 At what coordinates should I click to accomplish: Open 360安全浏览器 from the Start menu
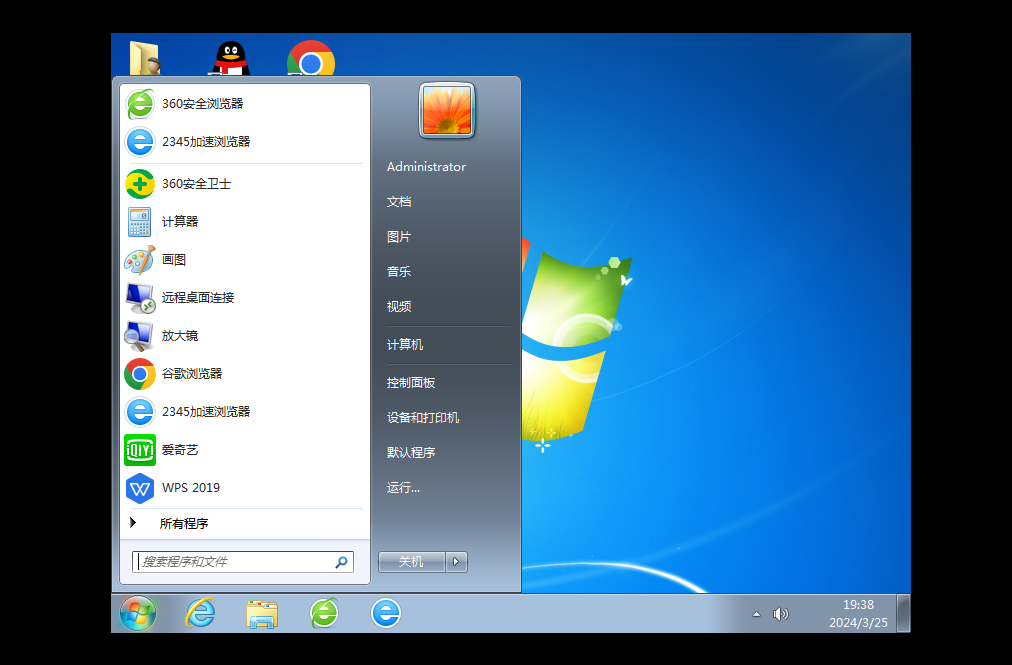(245, 104)
